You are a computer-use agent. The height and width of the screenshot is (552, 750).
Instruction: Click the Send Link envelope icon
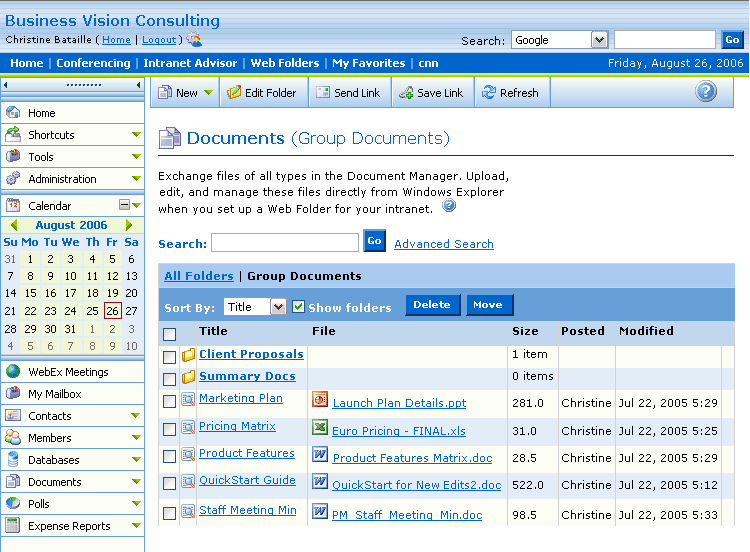(322, 93)
